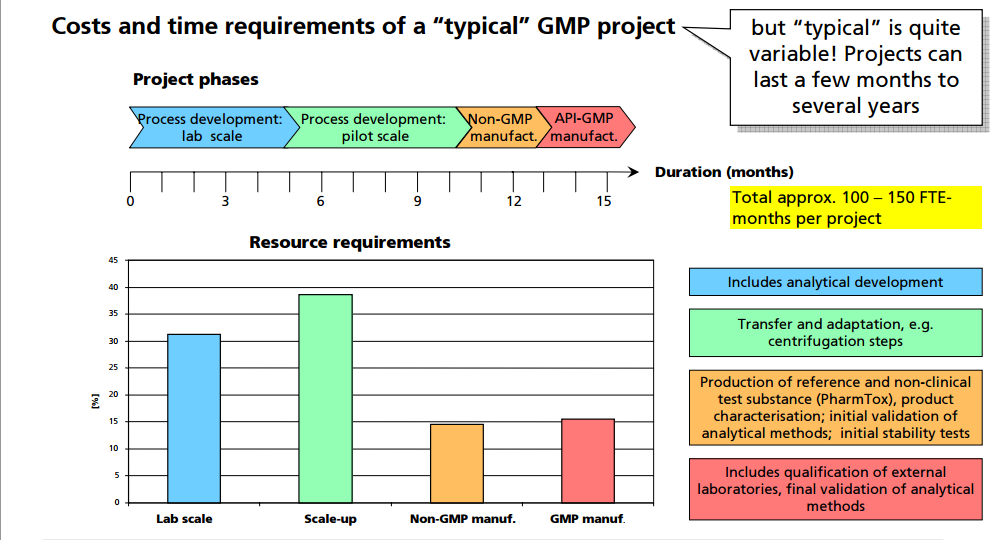Click the '20' value on the y-axis

tap(113, 395)
